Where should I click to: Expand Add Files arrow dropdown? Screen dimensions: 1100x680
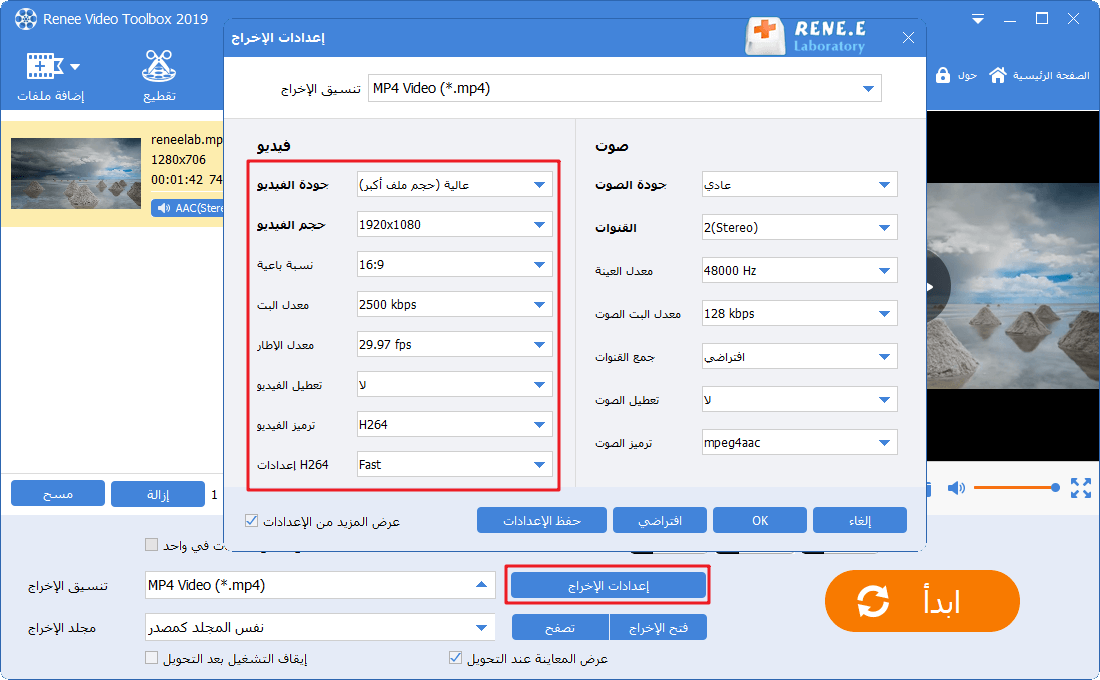[75, 67]
